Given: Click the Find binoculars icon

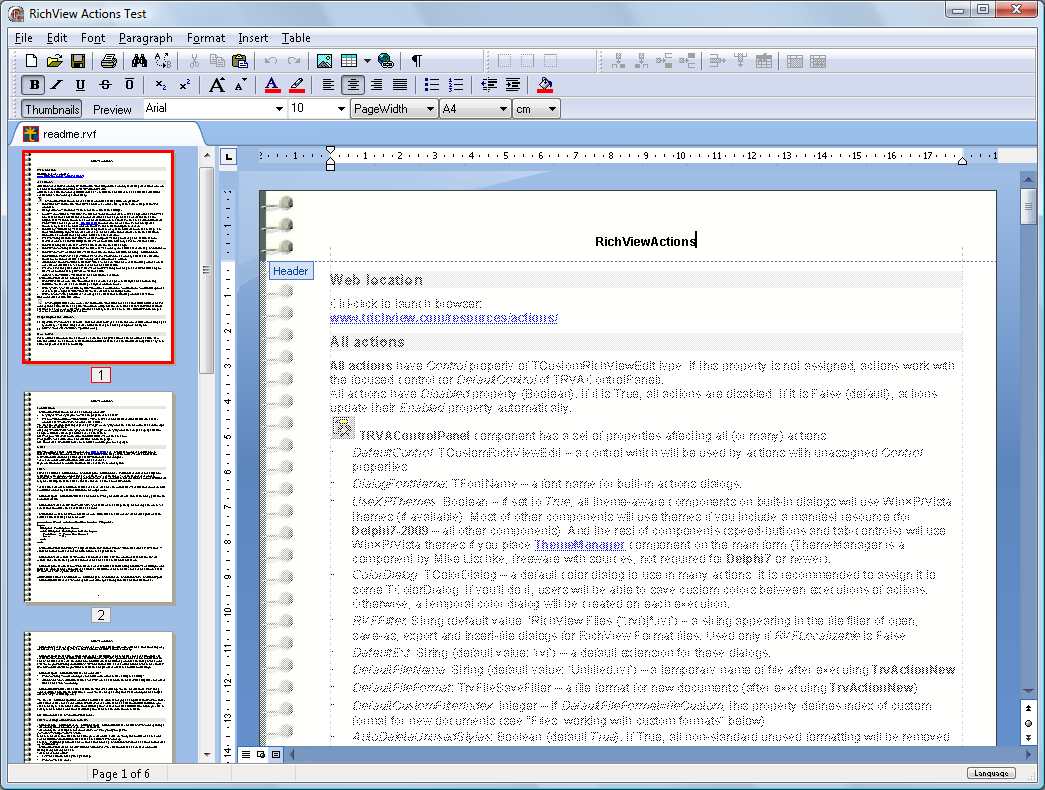Looking at the screenshot, I should pos(140,61).
